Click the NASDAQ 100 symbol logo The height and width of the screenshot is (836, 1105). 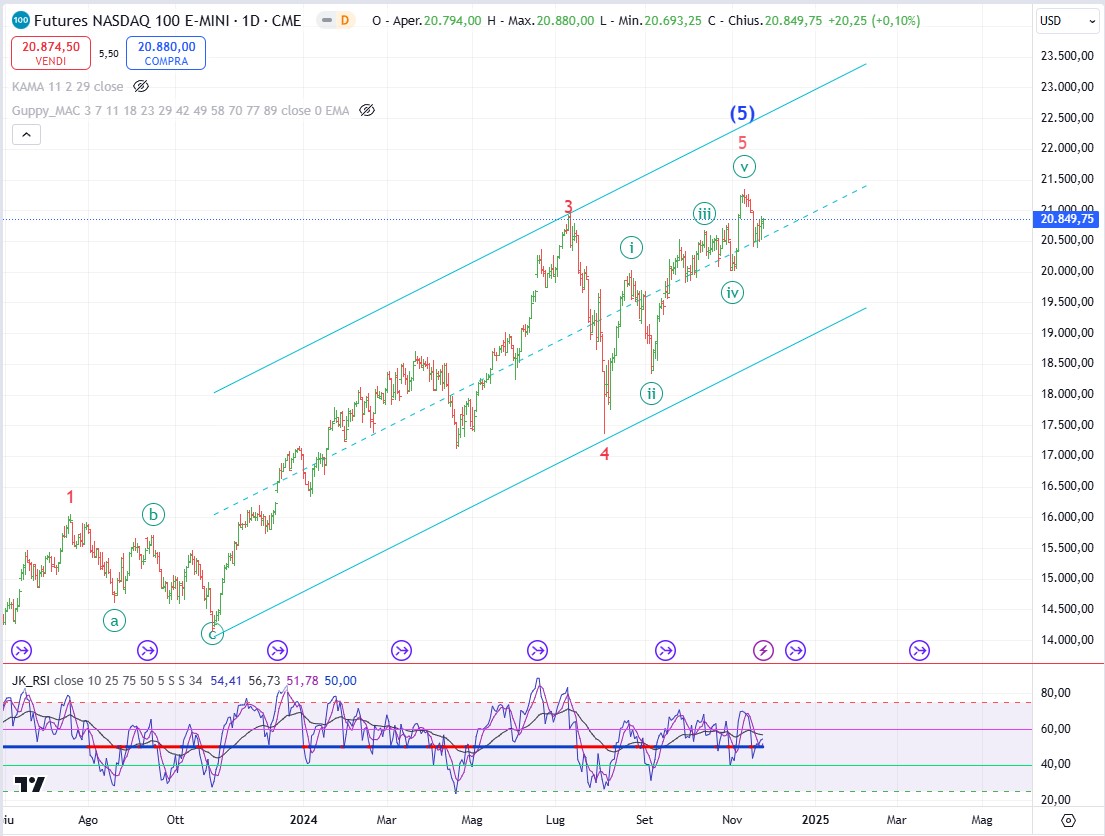(x=21, y=20)
